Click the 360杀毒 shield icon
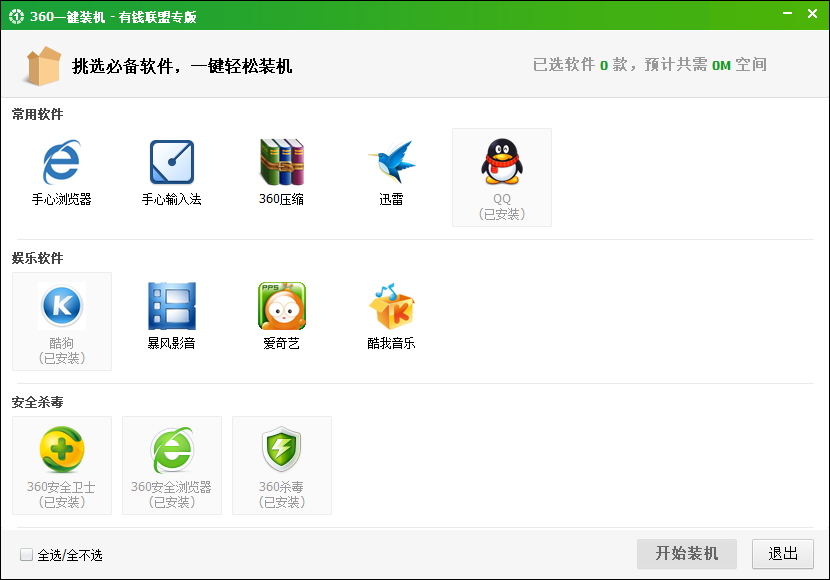Screen dimensions: 830x580 pos(282,449)
